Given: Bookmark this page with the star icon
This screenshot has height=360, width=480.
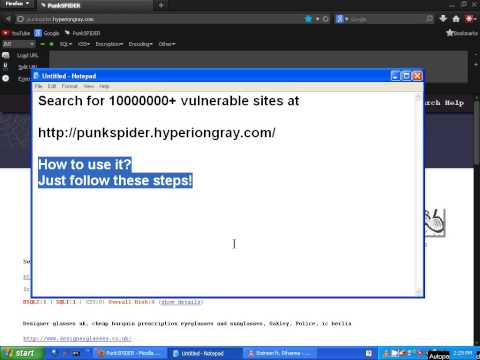Looking at the screenshot, I should point(308,19).
